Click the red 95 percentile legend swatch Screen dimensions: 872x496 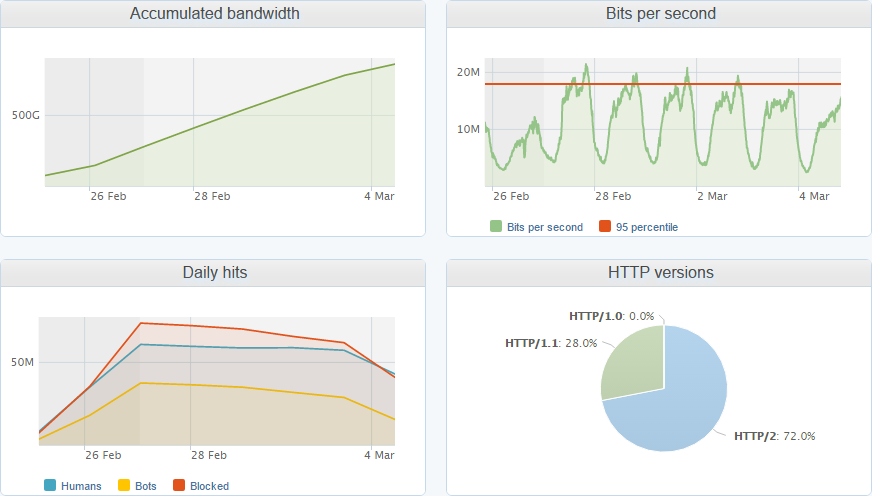click(605, 227)
